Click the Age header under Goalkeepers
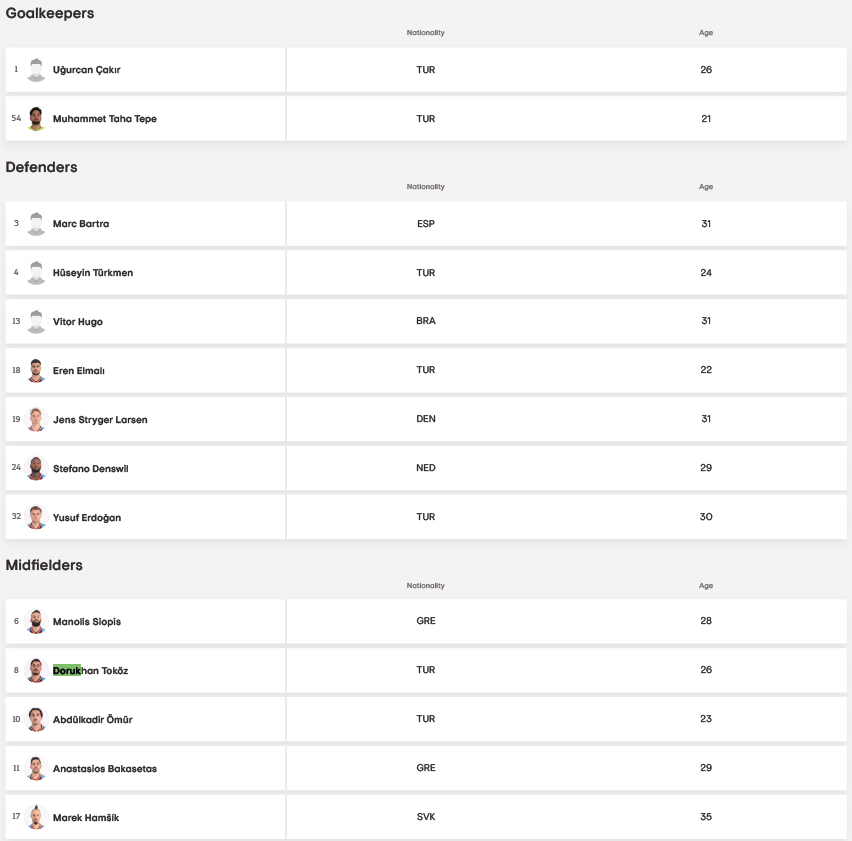 706,33
